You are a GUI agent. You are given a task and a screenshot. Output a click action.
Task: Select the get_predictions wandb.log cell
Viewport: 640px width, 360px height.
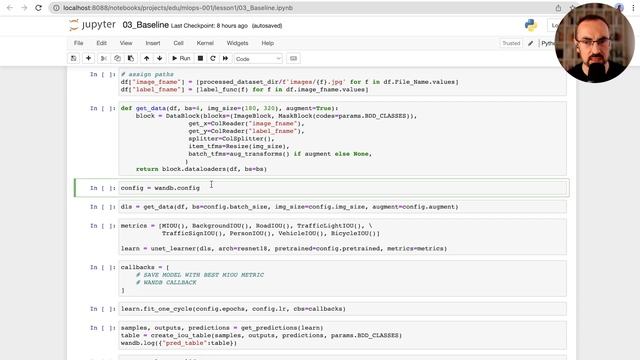pyautogui.click(x=342, y=336)
